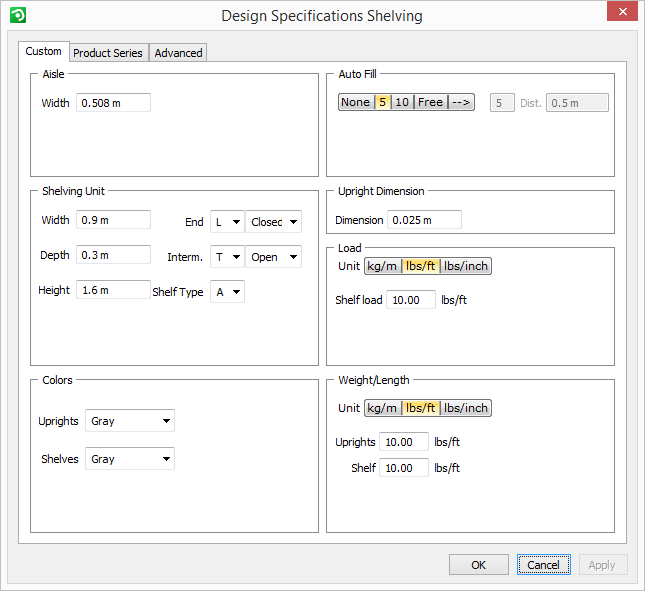Screen dimensions: 645x591
Task: Click the Aisle Width input field
Action: click(113, 102)
